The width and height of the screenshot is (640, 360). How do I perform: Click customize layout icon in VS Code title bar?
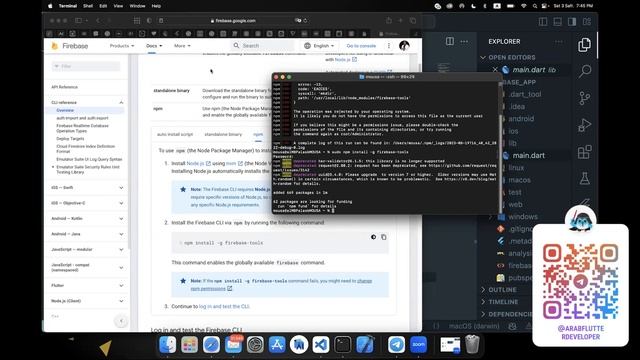tap(587, 22)
